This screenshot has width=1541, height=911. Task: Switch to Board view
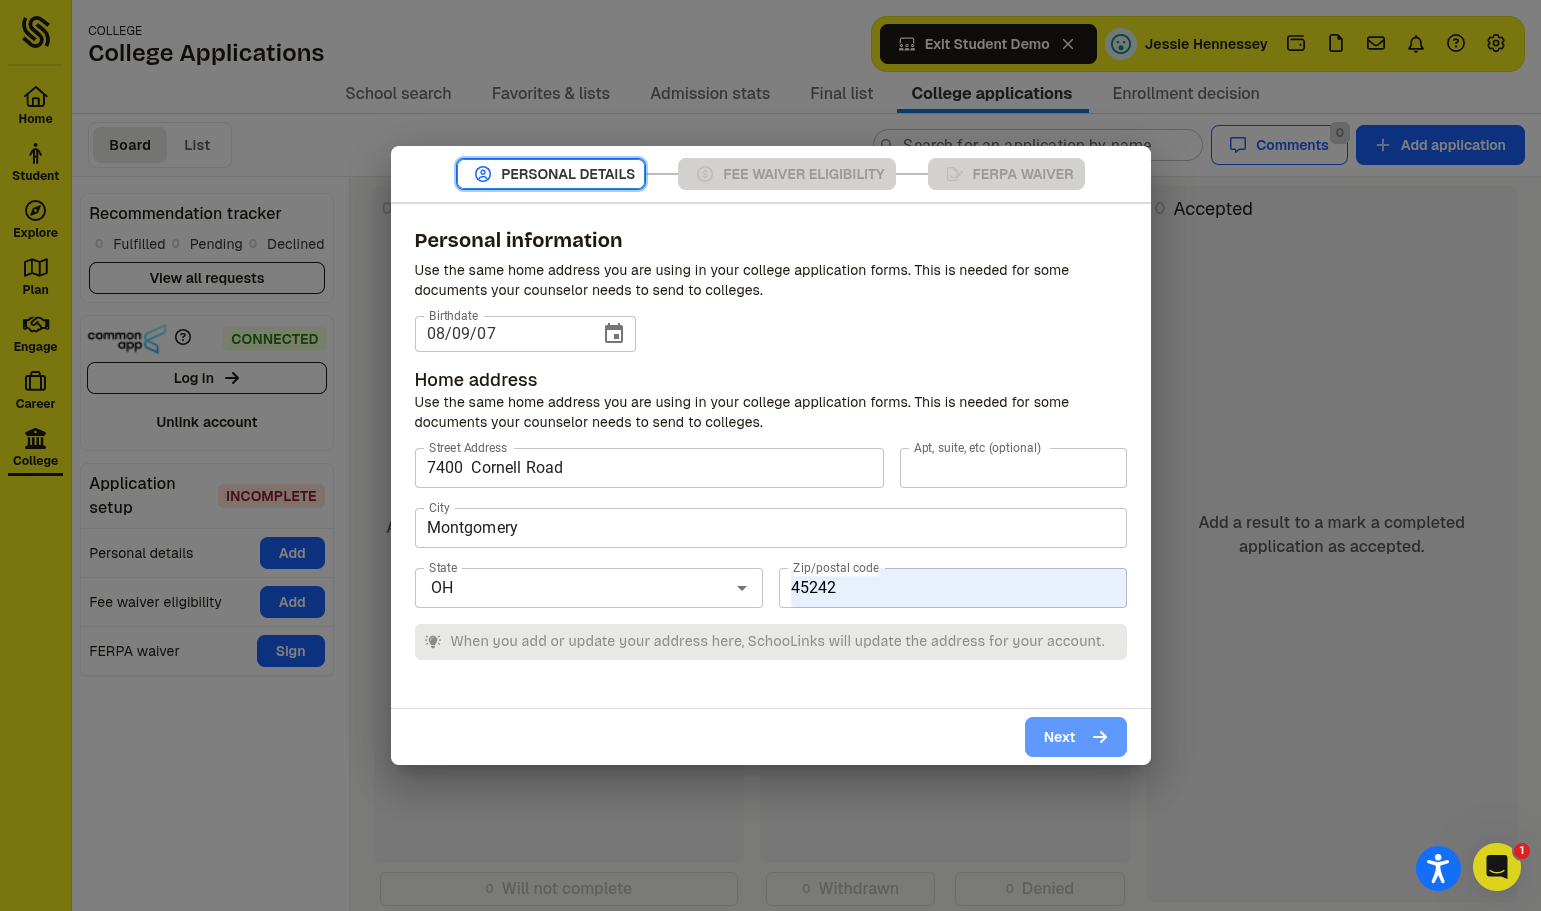click(x=130, y=145)
